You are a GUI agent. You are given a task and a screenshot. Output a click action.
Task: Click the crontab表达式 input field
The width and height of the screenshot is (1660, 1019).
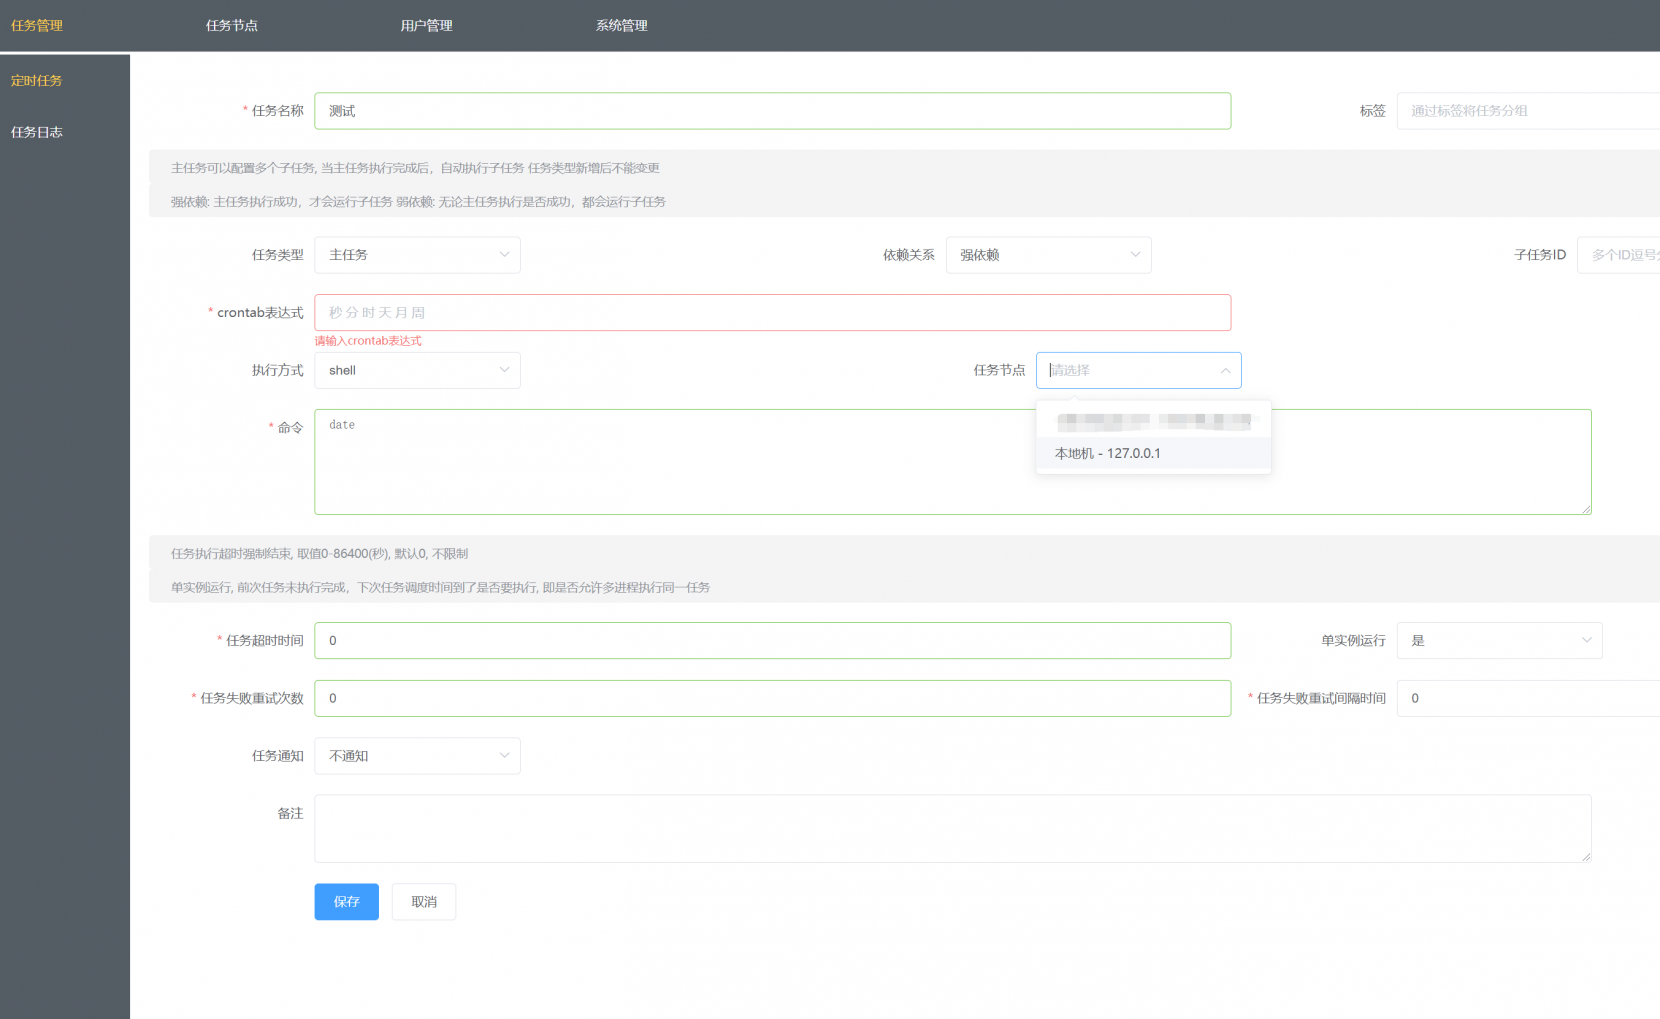(x=773, y=313)
